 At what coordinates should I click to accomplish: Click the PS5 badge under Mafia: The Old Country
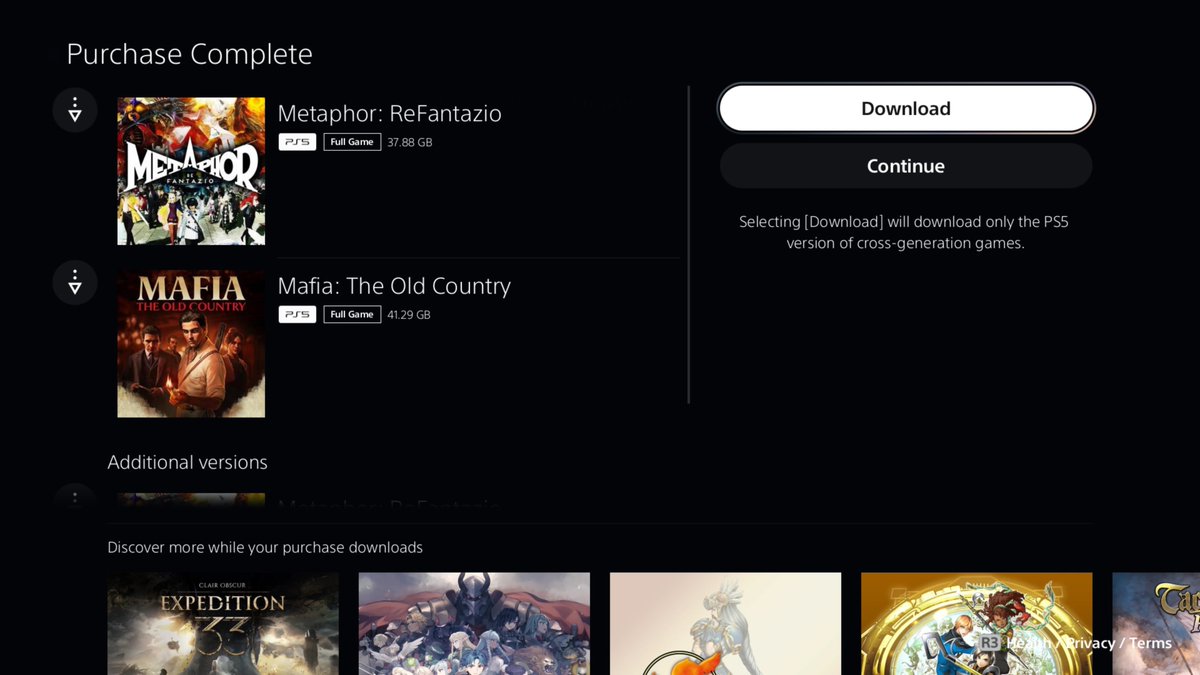click(297, 314)
